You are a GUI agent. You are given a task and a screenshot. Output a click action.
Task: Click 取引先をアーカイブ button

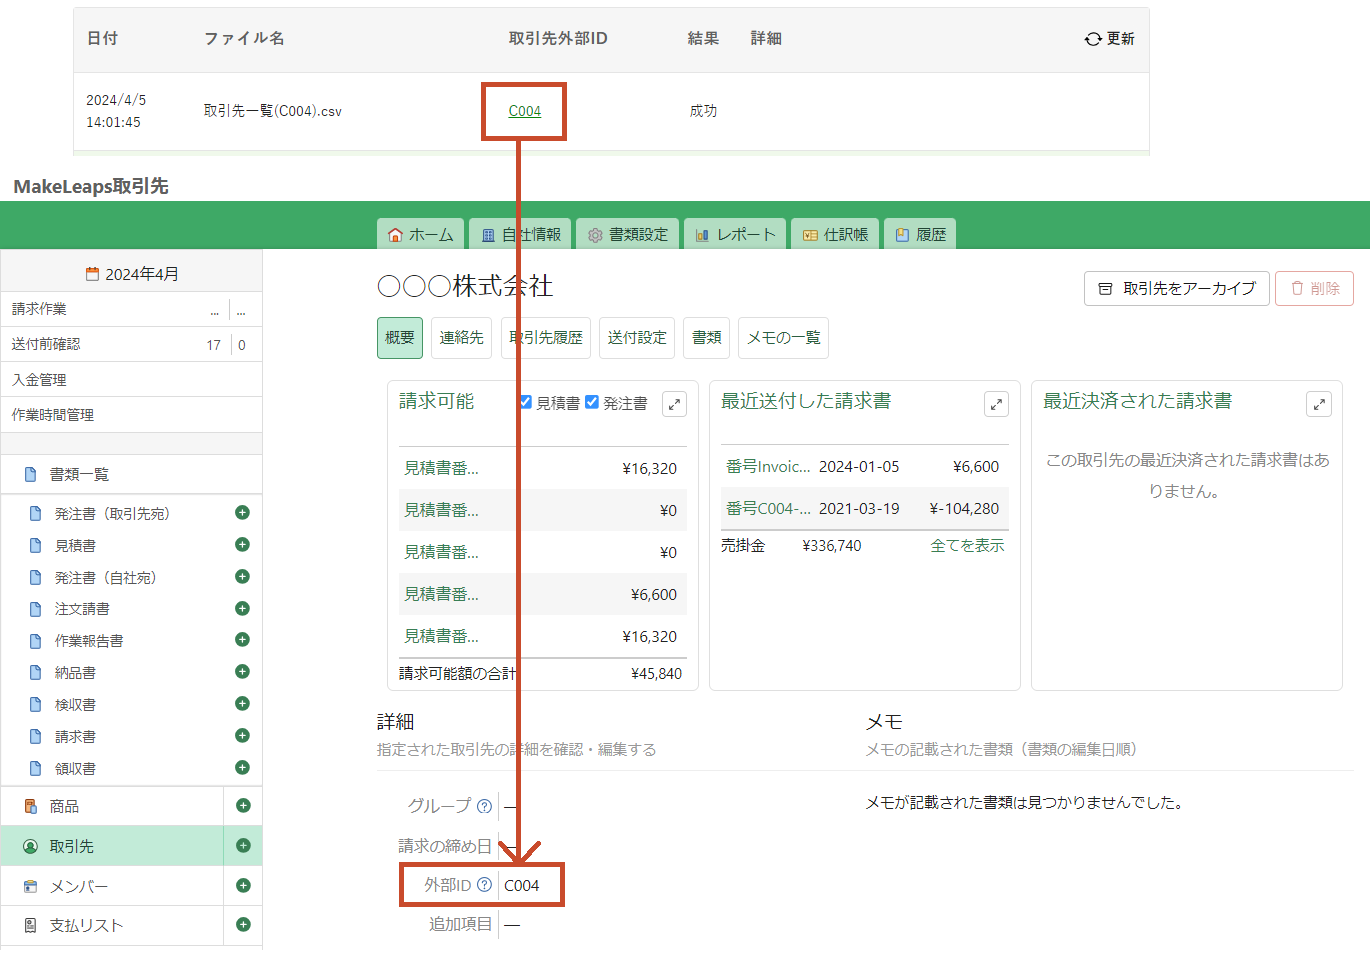click(x=1177, y=288)
